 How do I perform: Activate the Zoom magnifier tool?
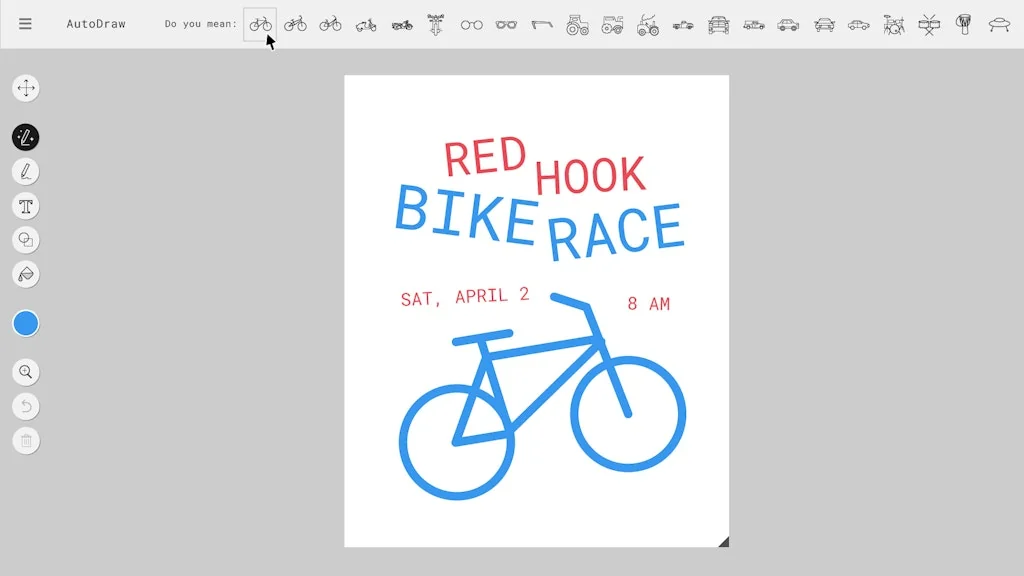26,372
